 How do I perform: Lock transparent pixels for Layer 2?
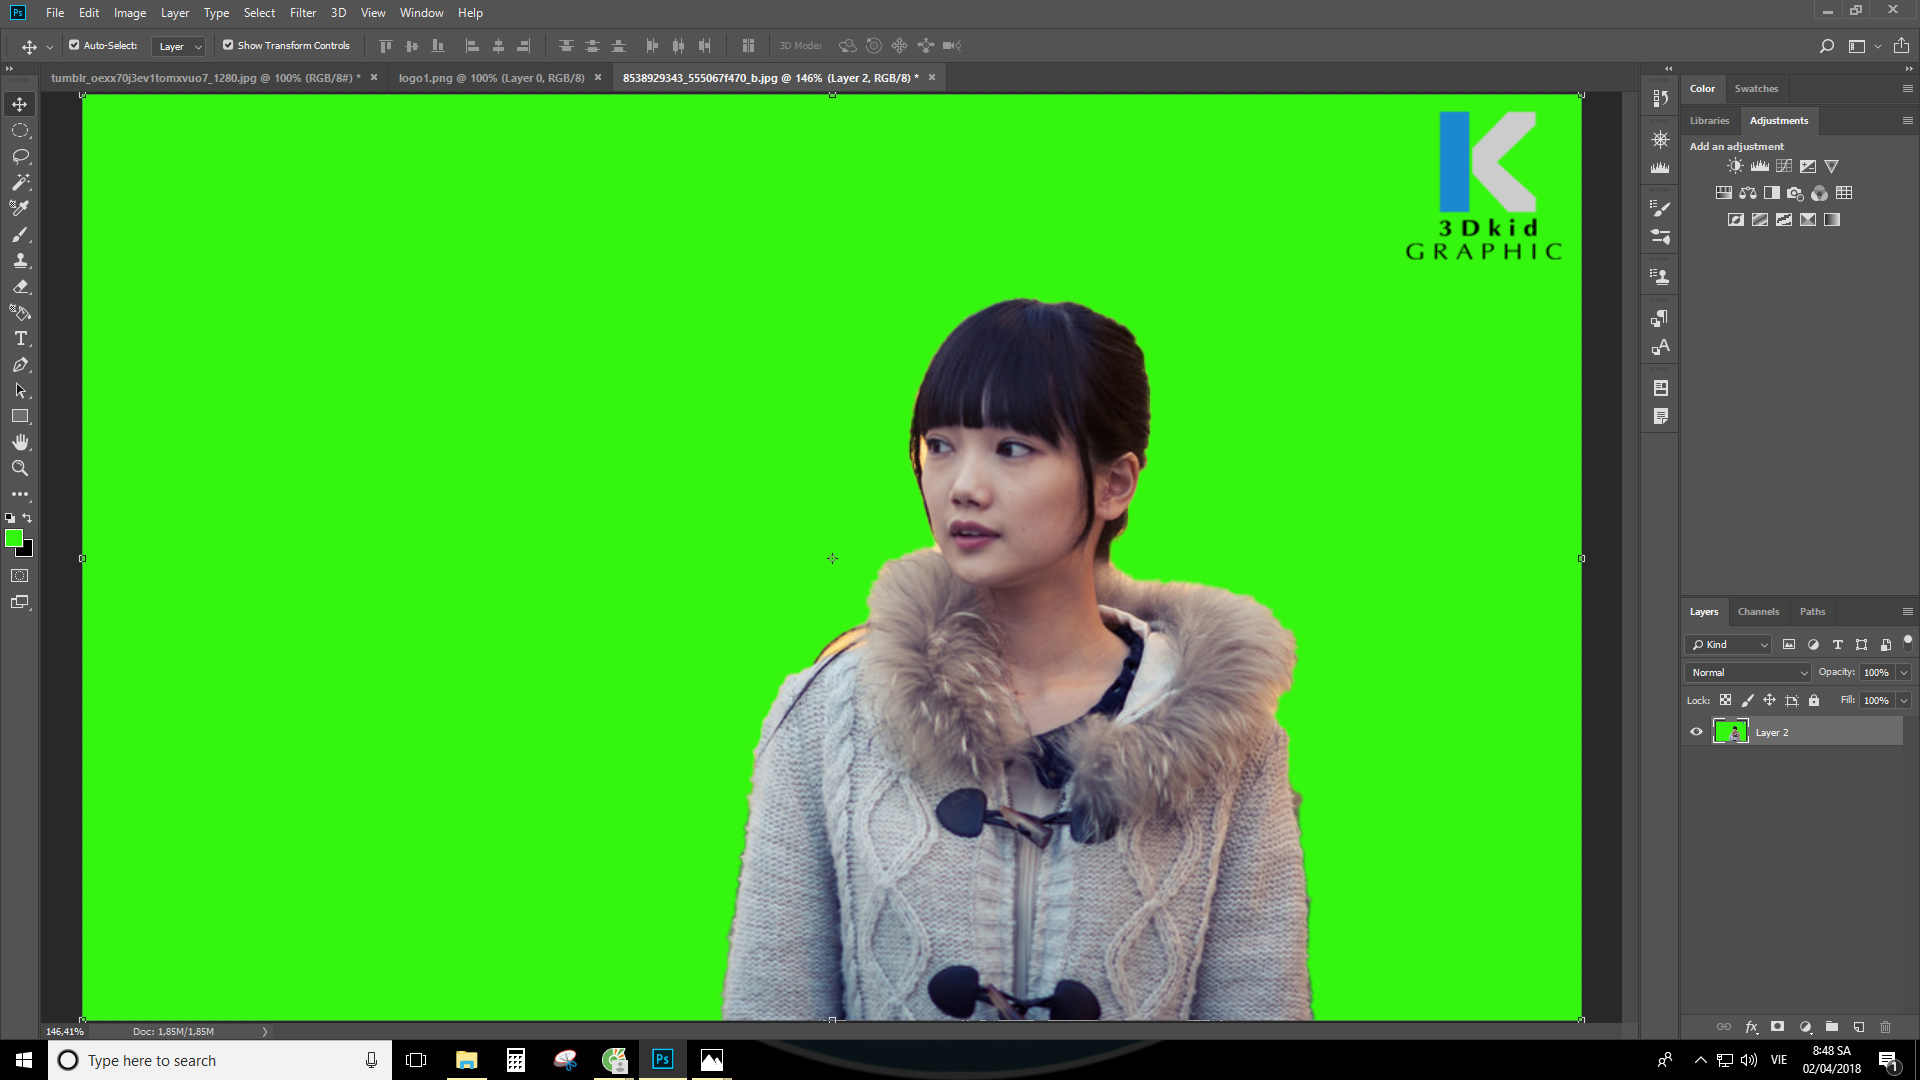coord(1725,700)
